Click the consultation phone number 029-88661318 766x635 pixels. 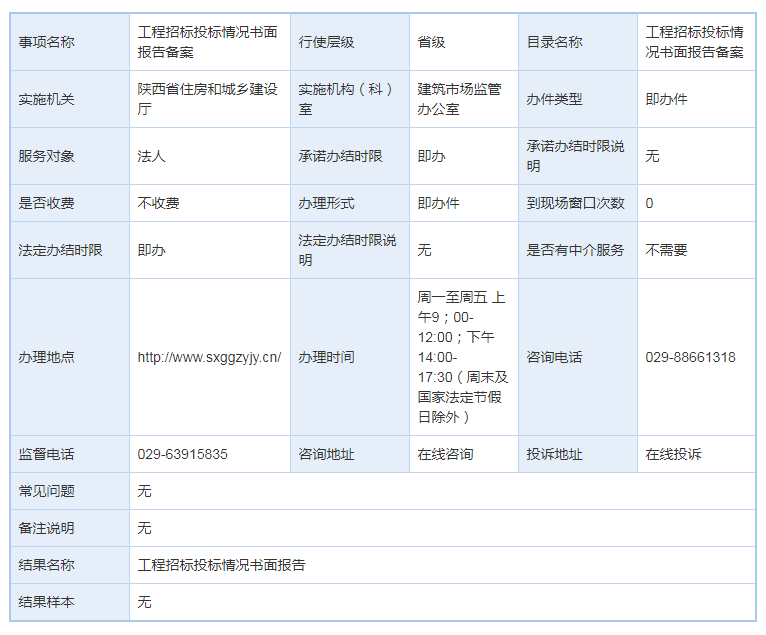pos(690,357)
